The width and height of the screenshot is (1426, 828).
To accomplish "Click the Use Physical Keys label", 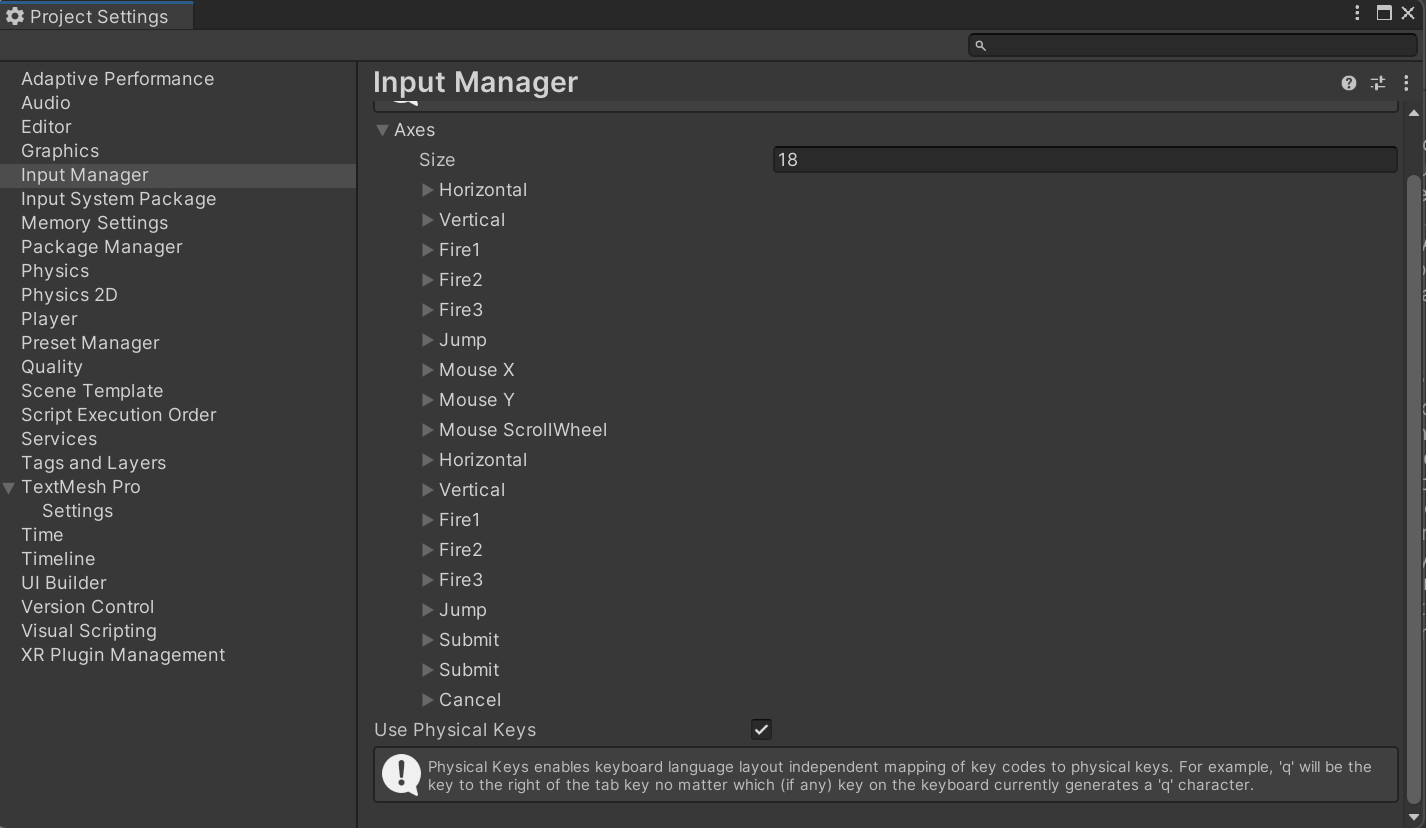I will [x=455, y=730].
